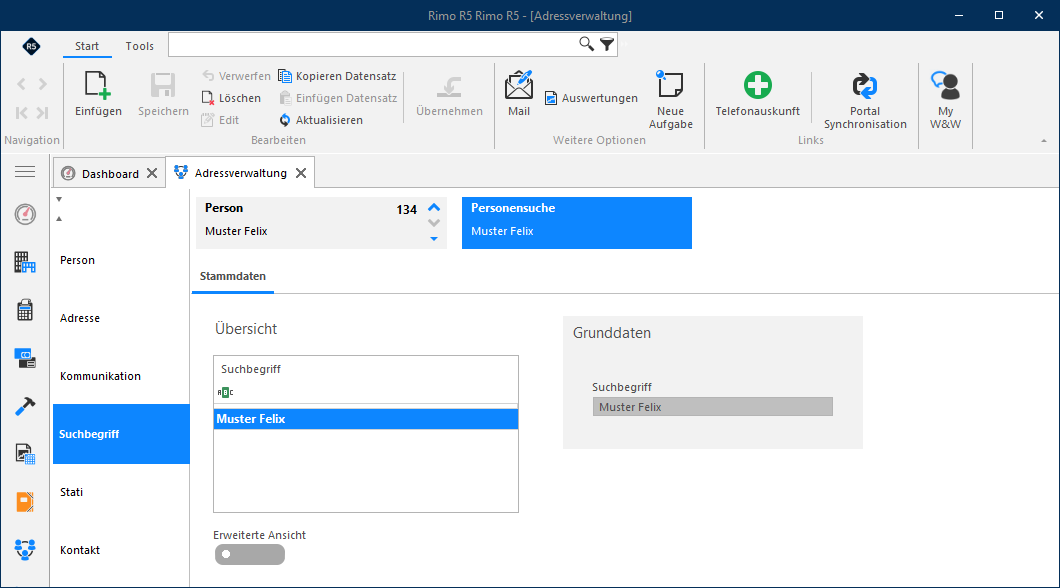
Task: Jump to the last record
Action: point(43,113)
